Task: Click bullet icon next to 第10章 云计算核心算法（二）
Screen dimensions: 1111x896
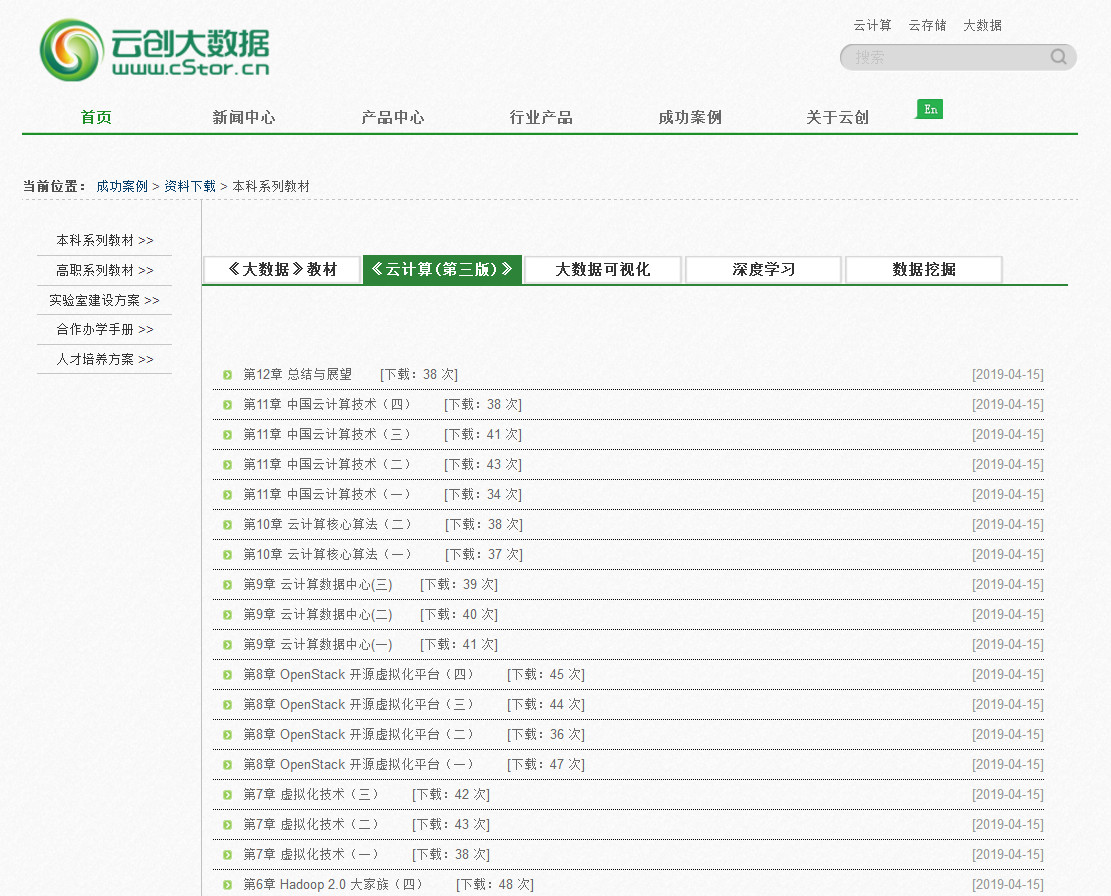Action: [228, 525]
